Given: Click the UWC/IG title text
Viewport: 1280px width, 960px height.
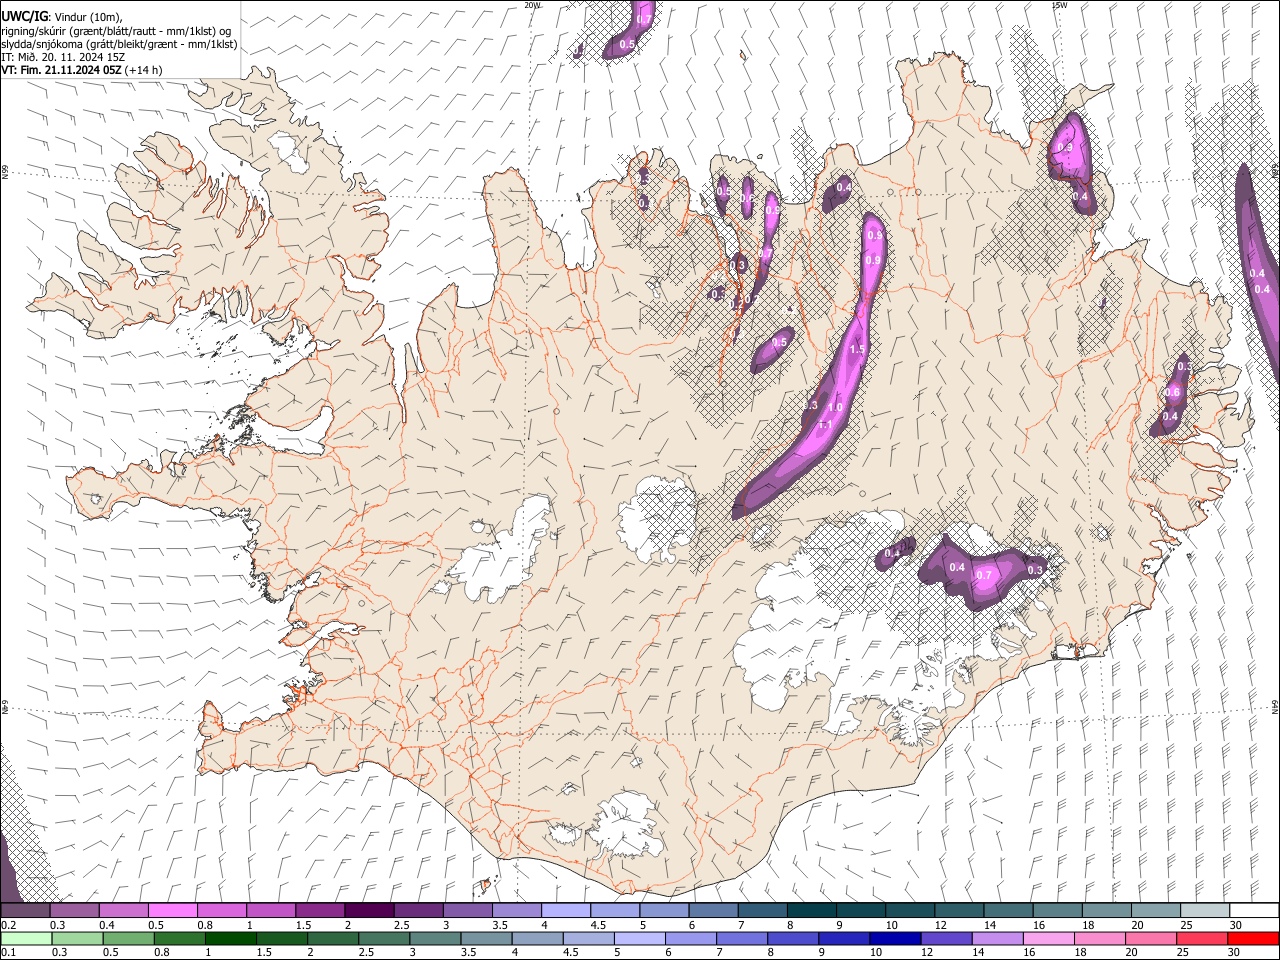Looking at the screenshot, I should tap(23, 17).
